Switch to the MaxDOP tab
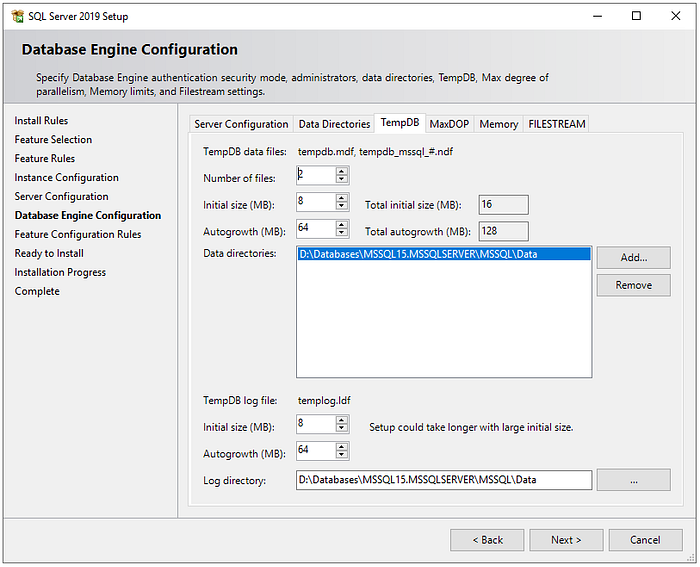 point(449,124)
